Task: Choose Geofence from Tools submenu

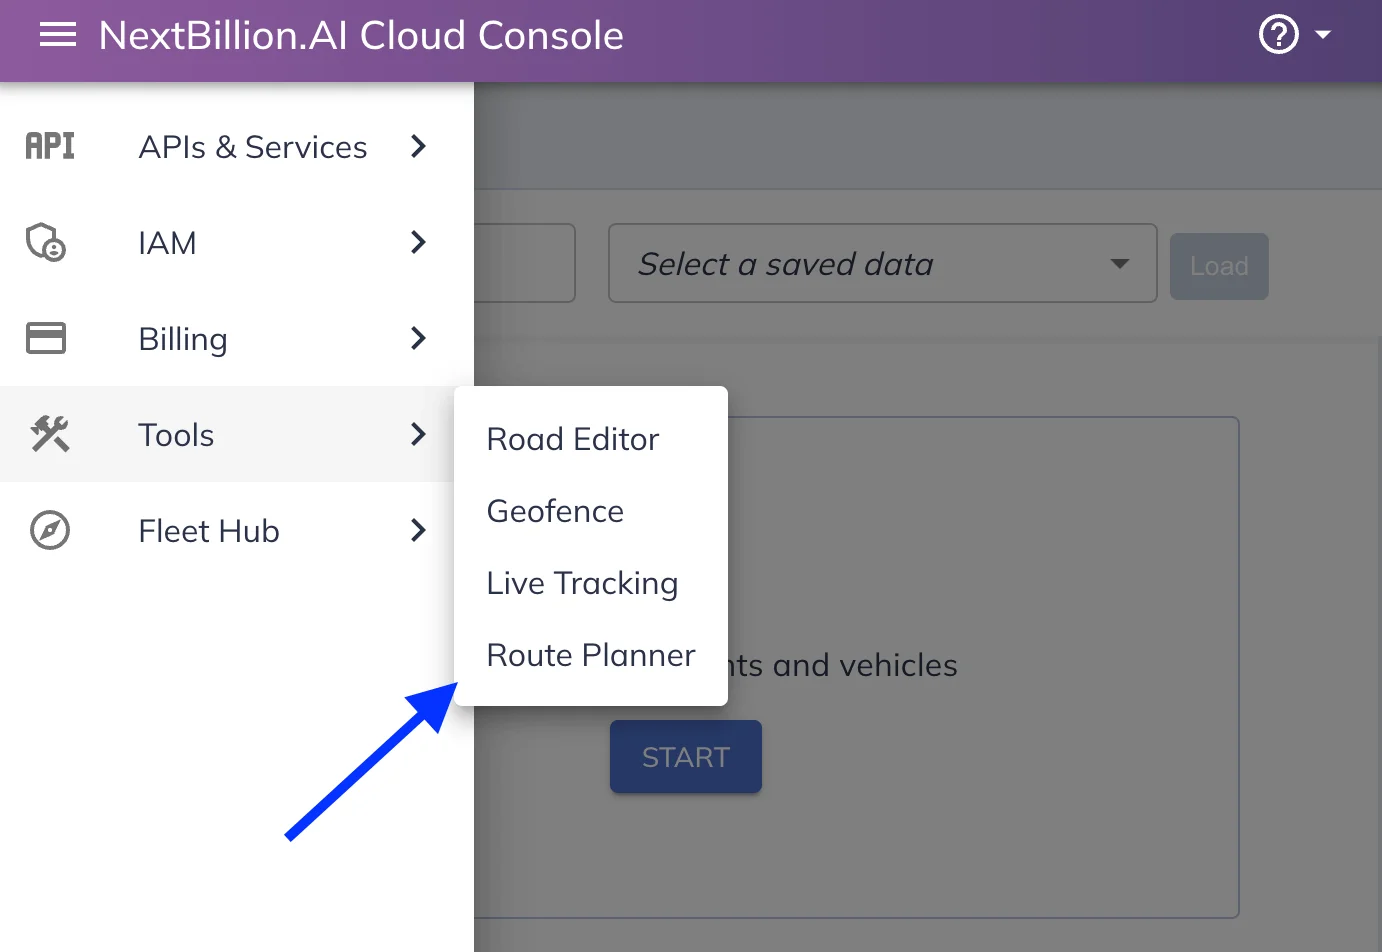Action: pos(591,511)
